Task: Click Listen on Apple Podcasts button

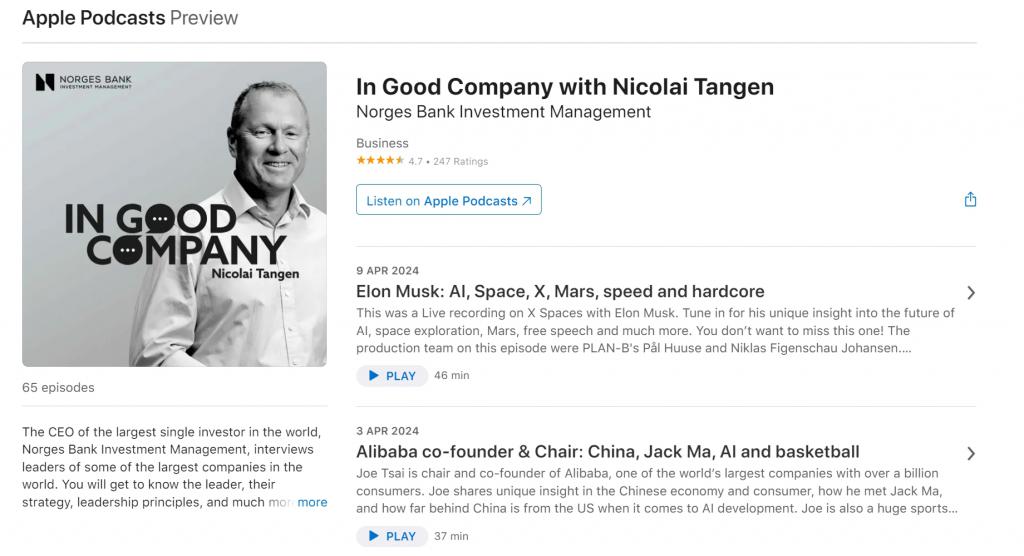Action: coord(448,200)
